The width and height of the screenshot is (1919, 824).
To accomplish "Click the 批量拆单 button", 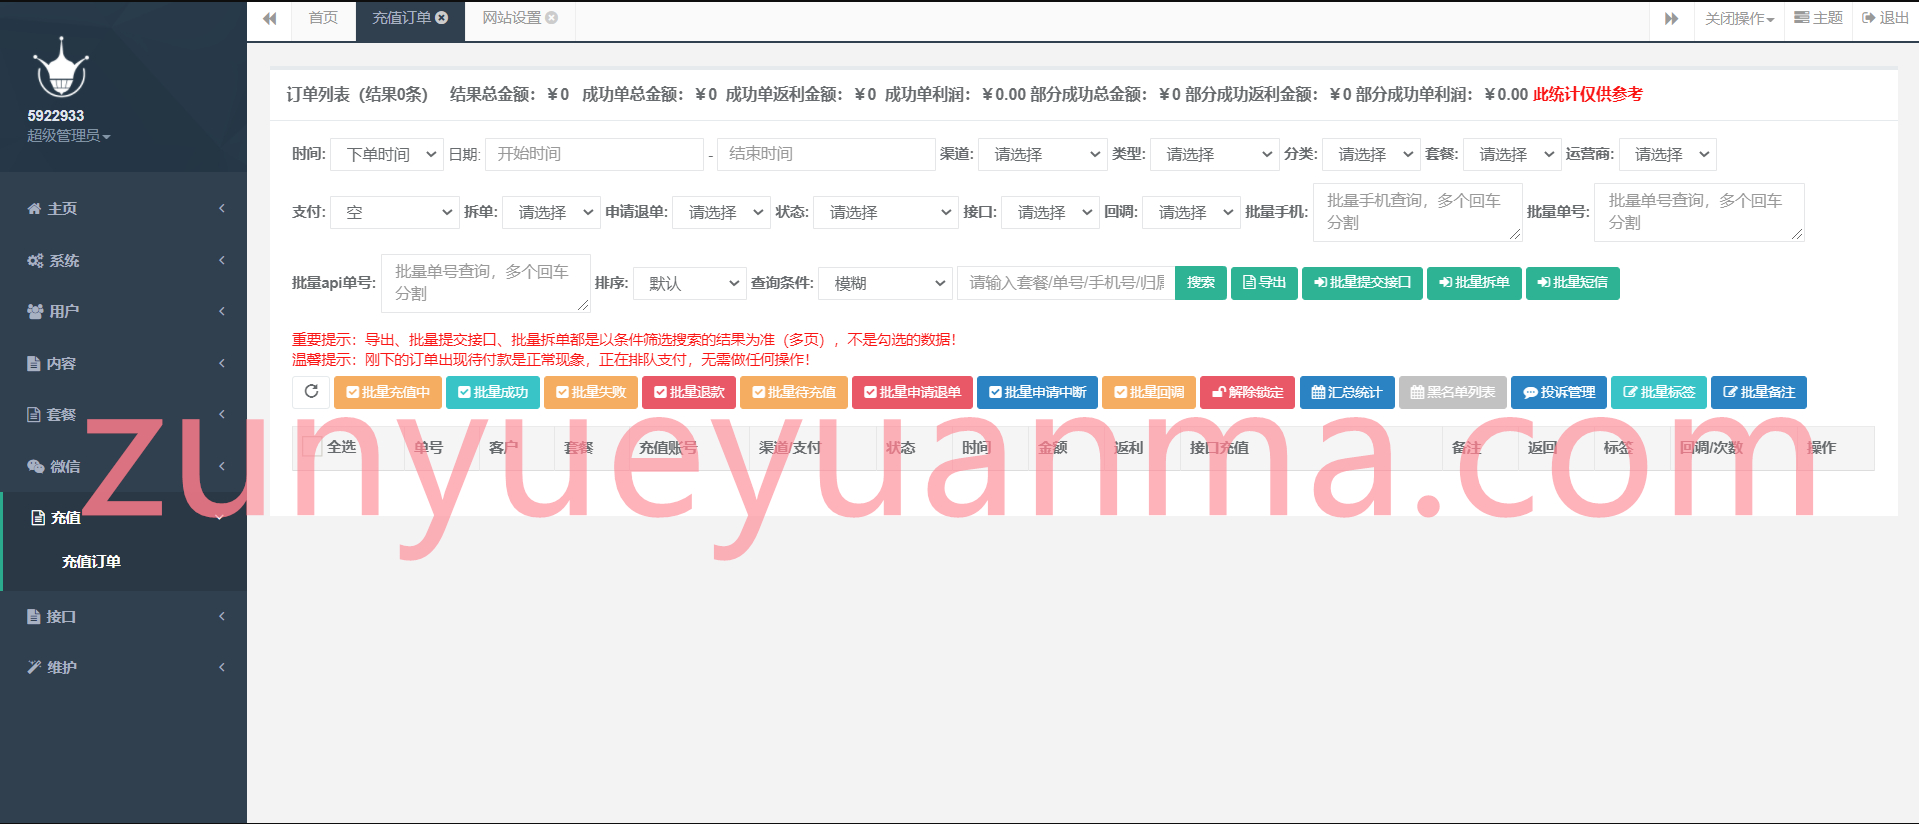I will [1474, 283].
